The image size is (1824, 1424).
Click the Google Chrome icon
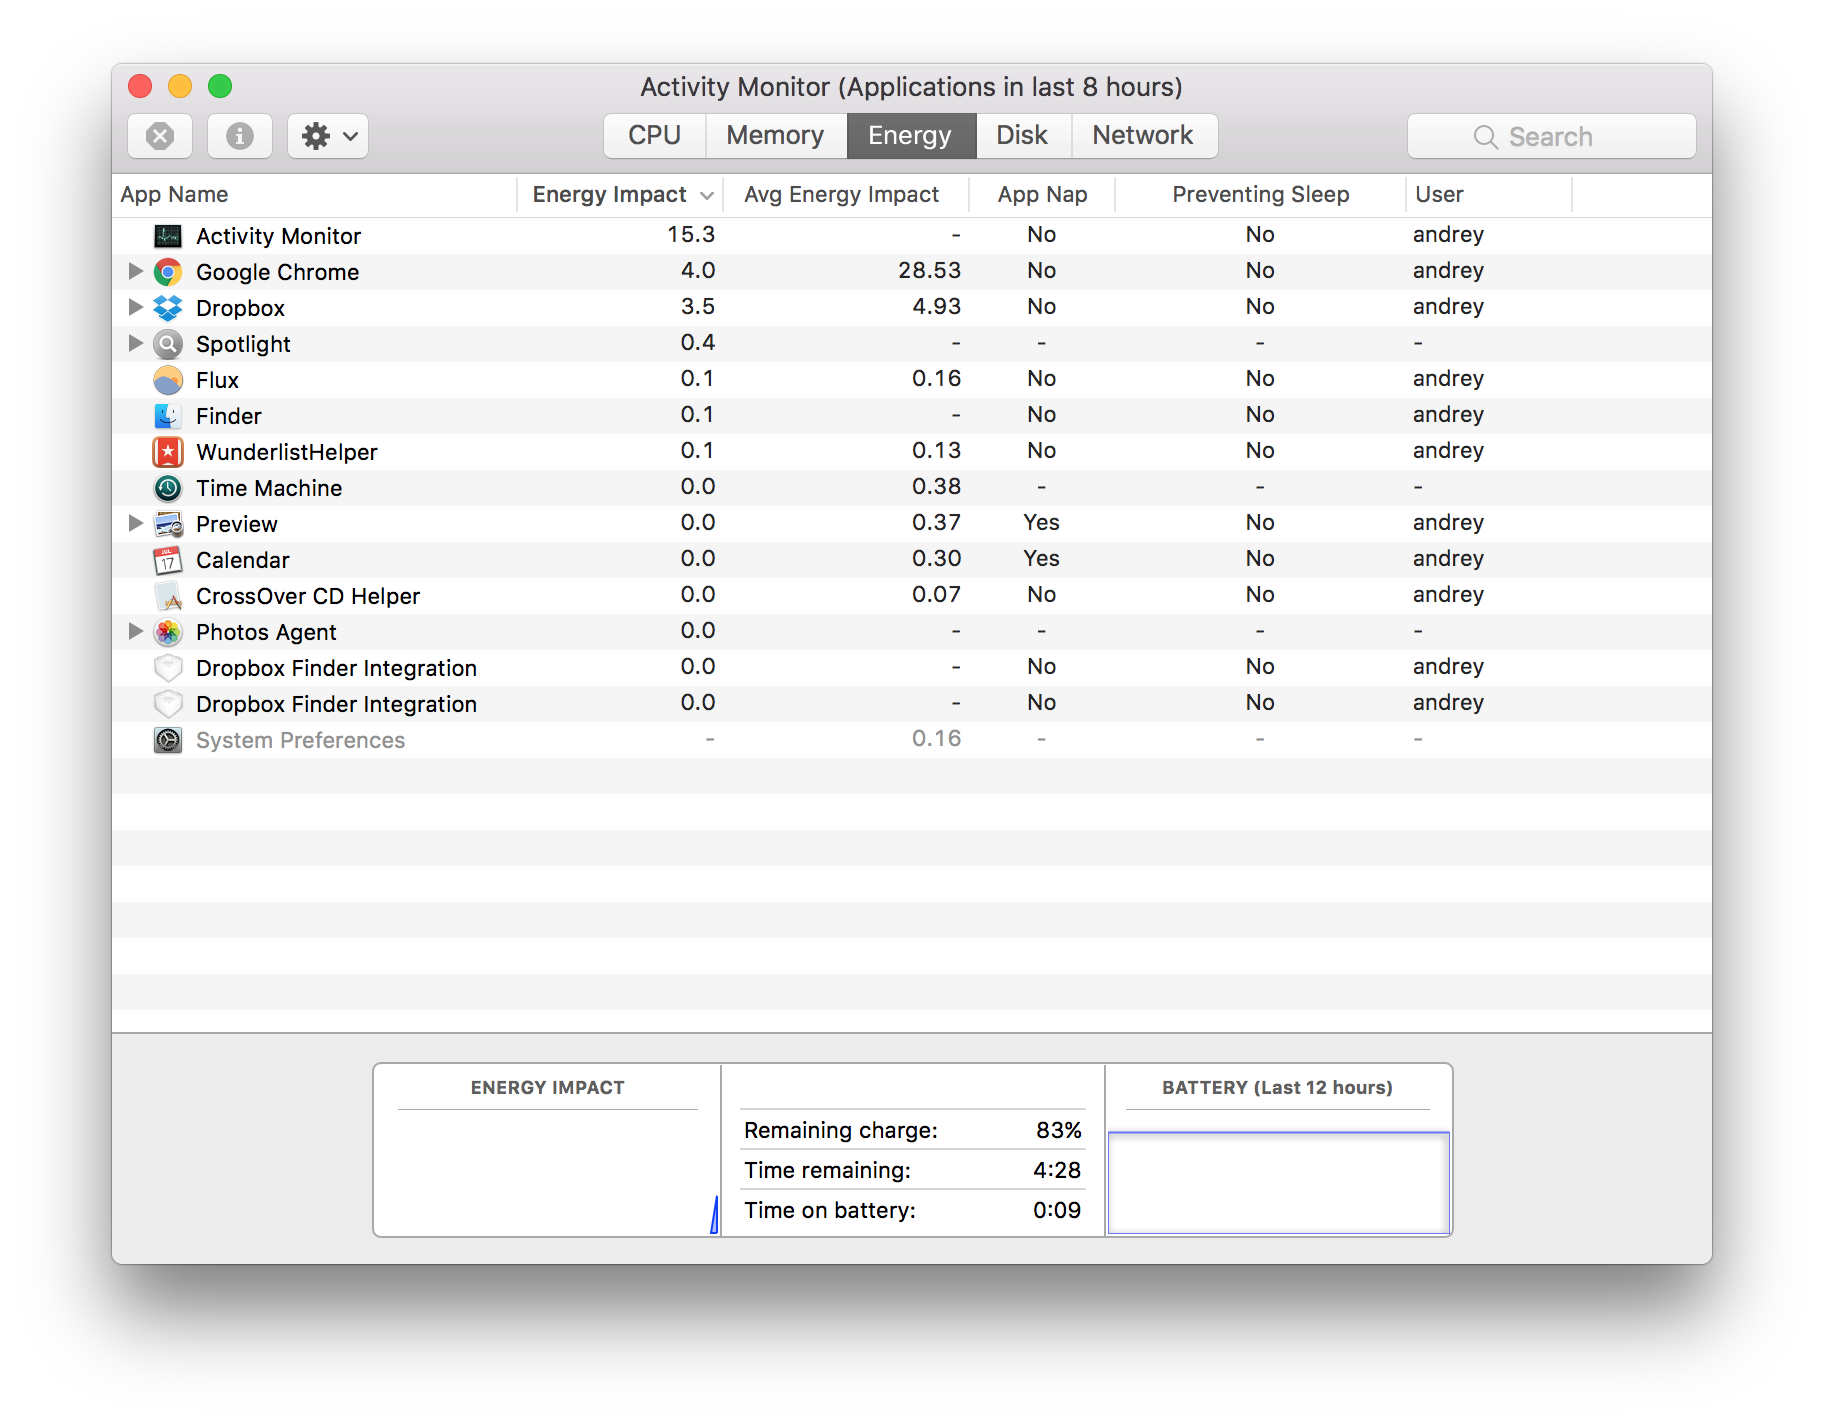[168, 272]
